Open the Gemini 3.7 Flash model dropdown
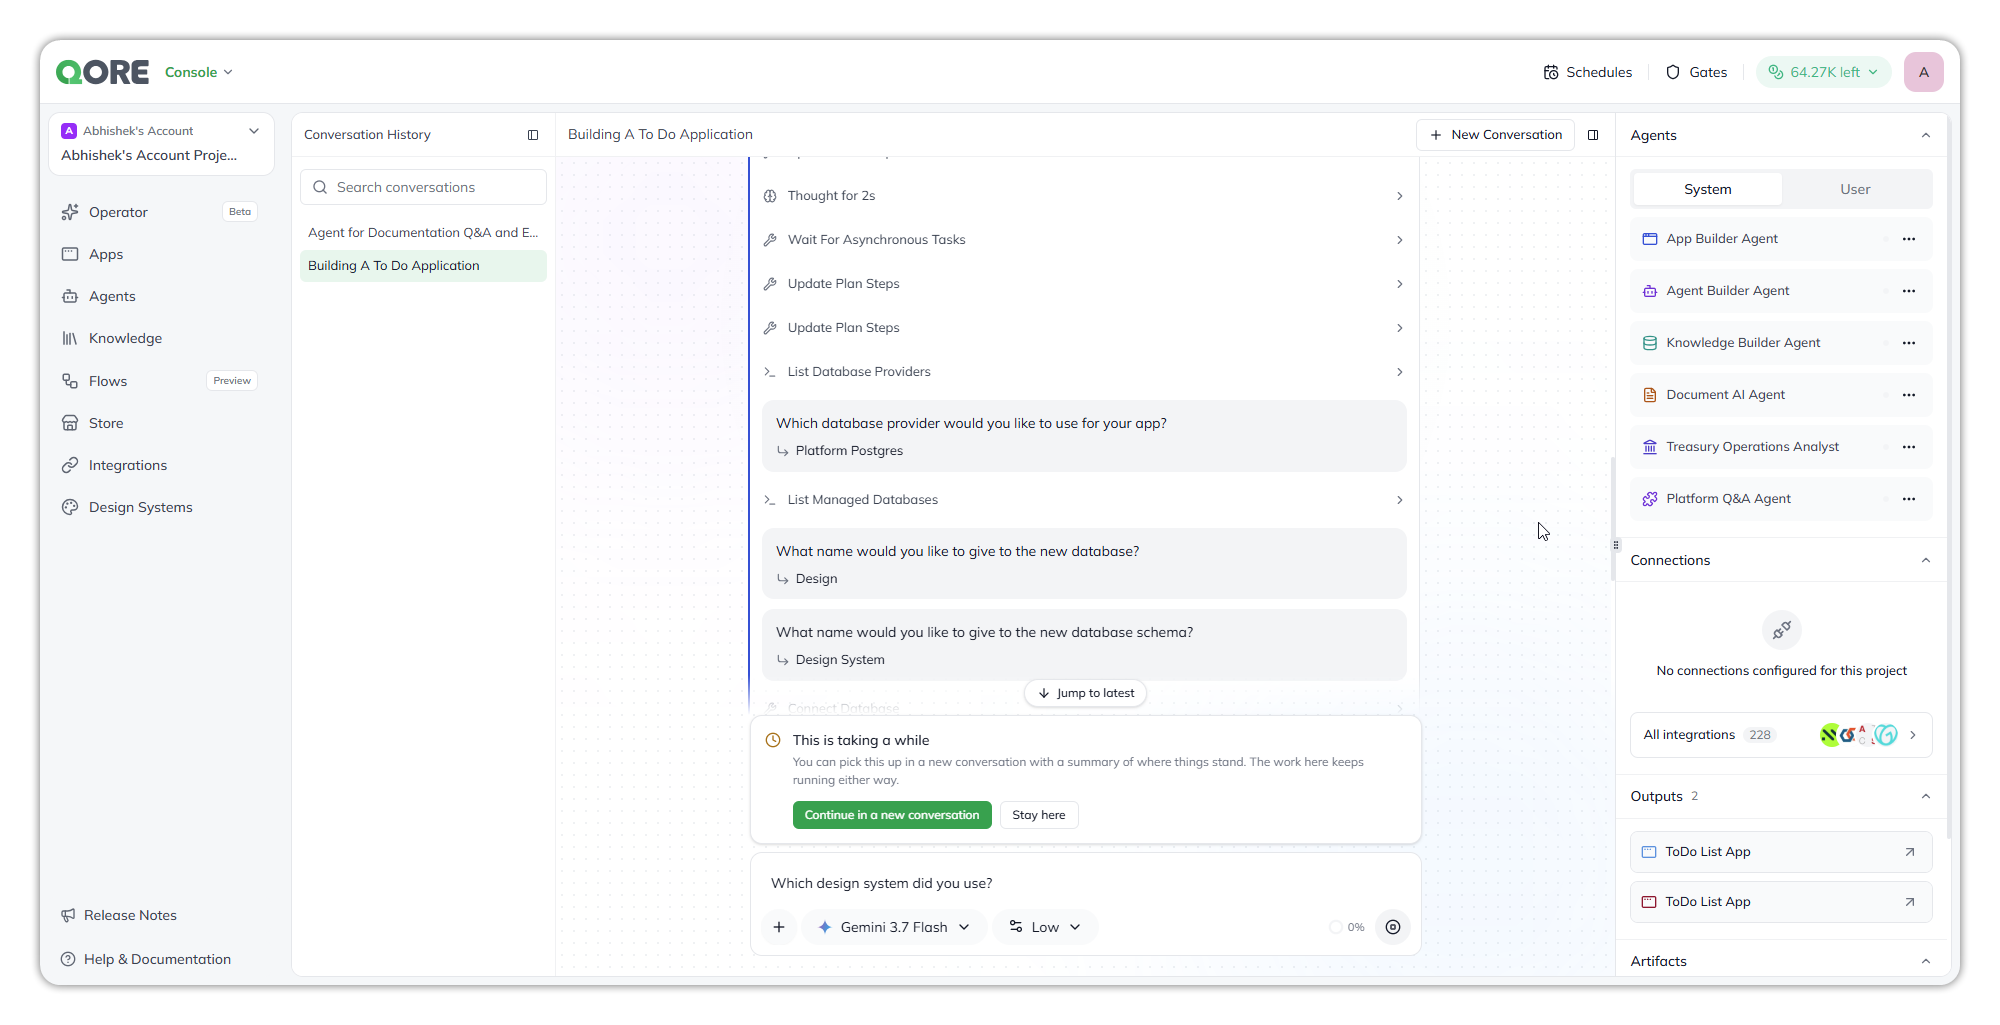Screen dimensions: 2000x1025 894,927
